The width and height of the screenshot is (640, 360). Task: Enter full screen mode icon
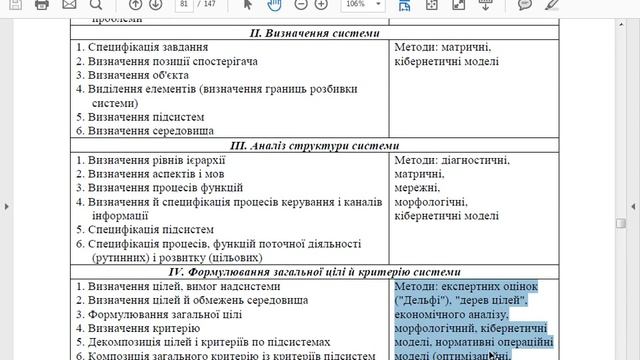pyautogui.click(x=459, y=4)
